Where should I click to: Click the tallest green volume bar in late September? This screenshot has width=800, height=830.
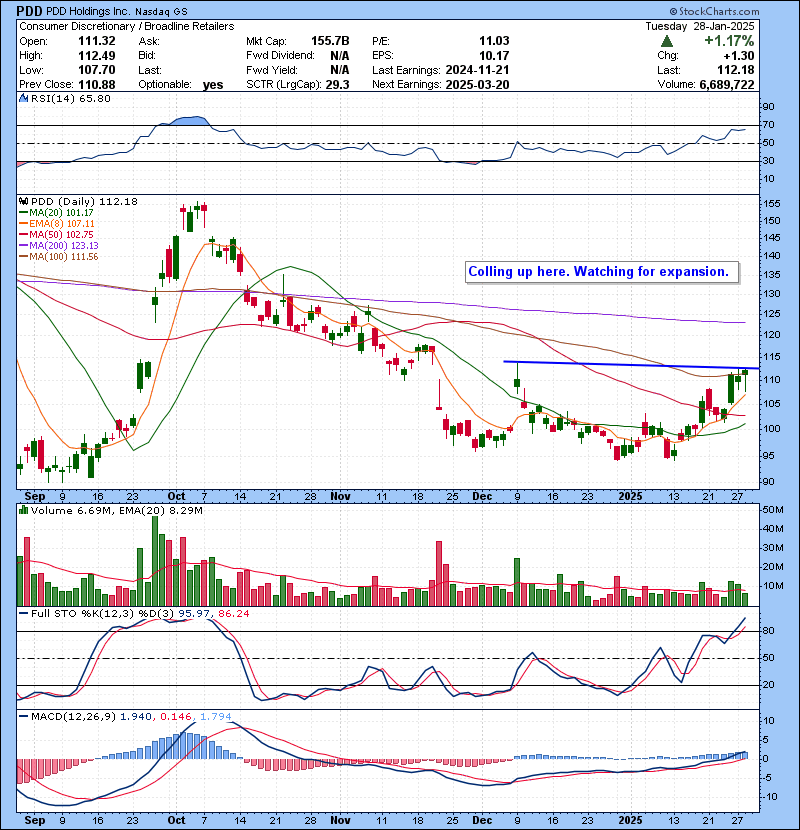[155, 561]
